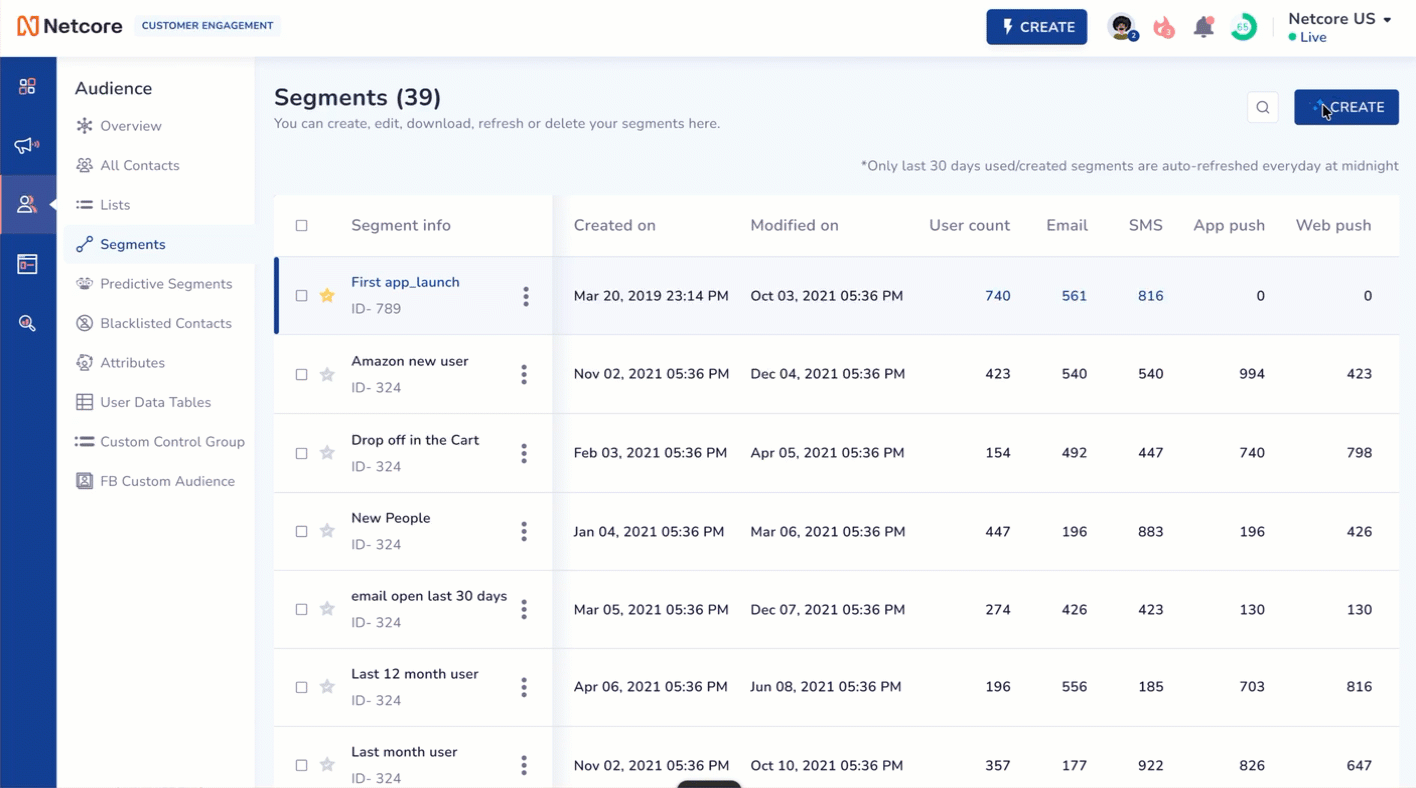
Task: Check the select-all segments checkbox
Action: 302,225
